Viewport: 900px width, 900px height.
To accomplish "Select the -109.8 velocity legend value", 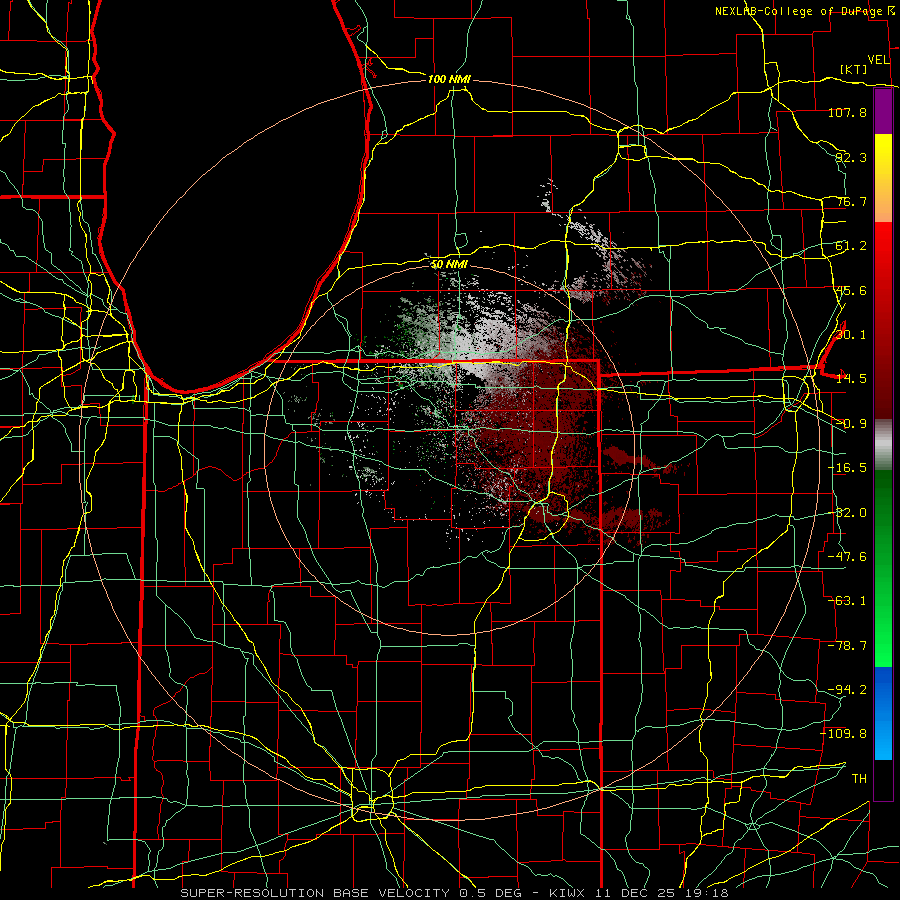I will (x=844, y=734).
